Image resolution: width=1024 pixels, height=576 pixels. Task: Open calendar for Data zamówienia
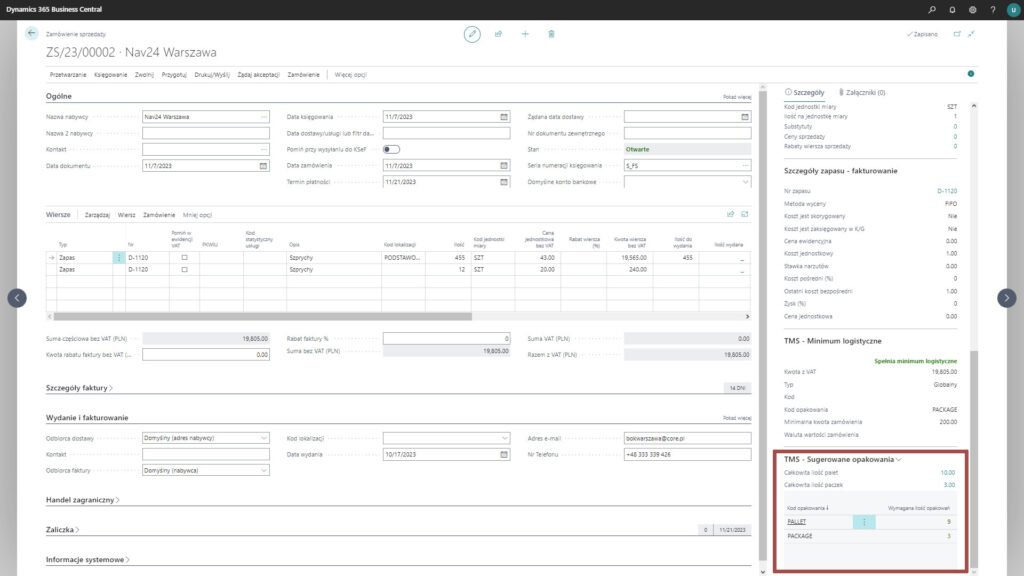(x=504, y=166)
